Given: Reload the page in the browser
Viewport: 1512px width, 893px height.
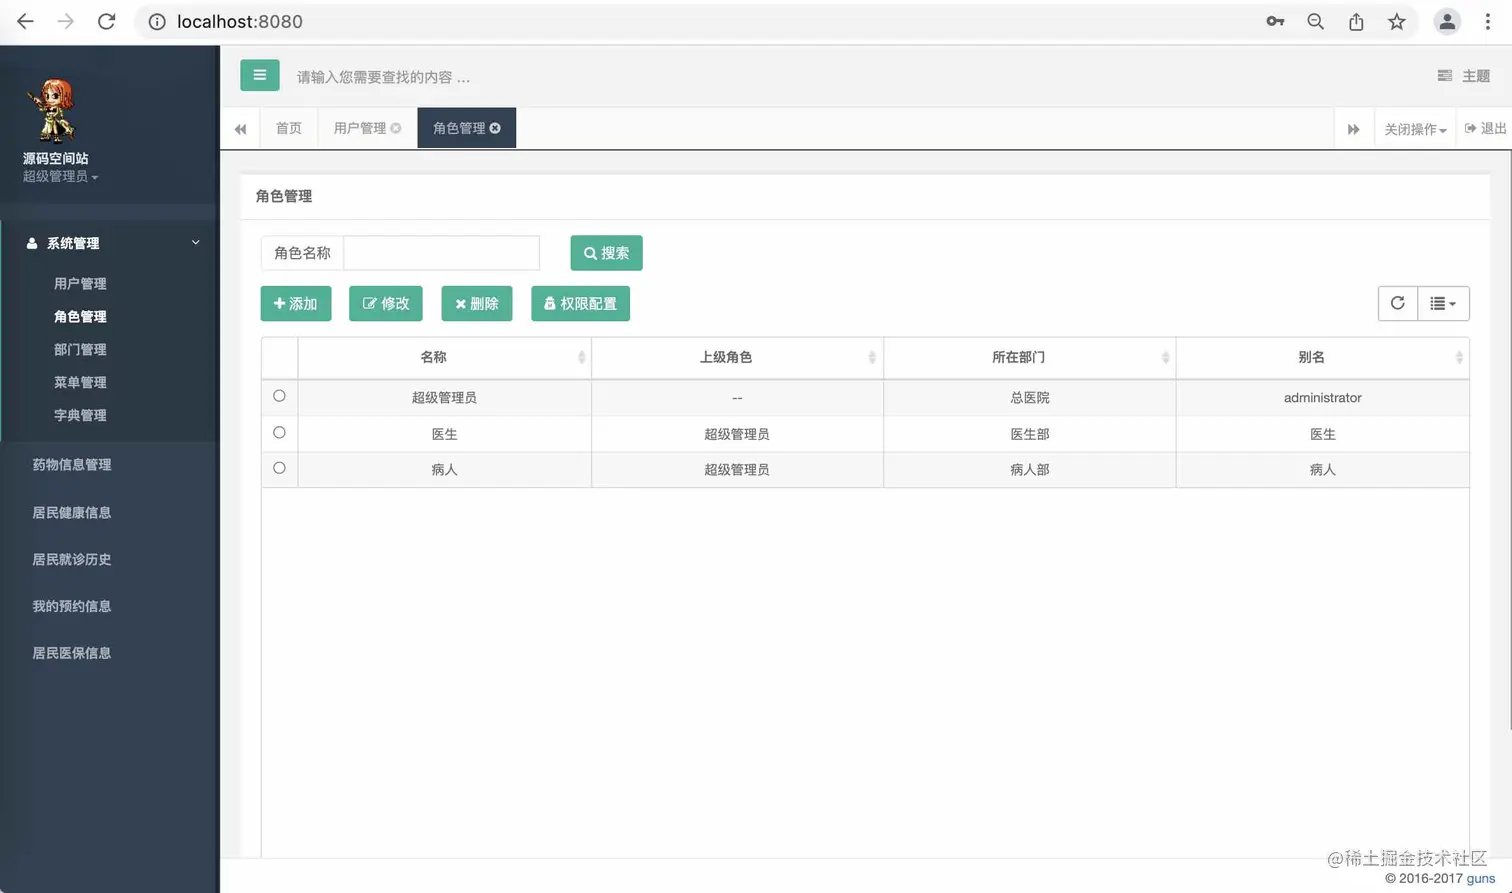Looking at the screenshot, I should click(x=106, y=21).
